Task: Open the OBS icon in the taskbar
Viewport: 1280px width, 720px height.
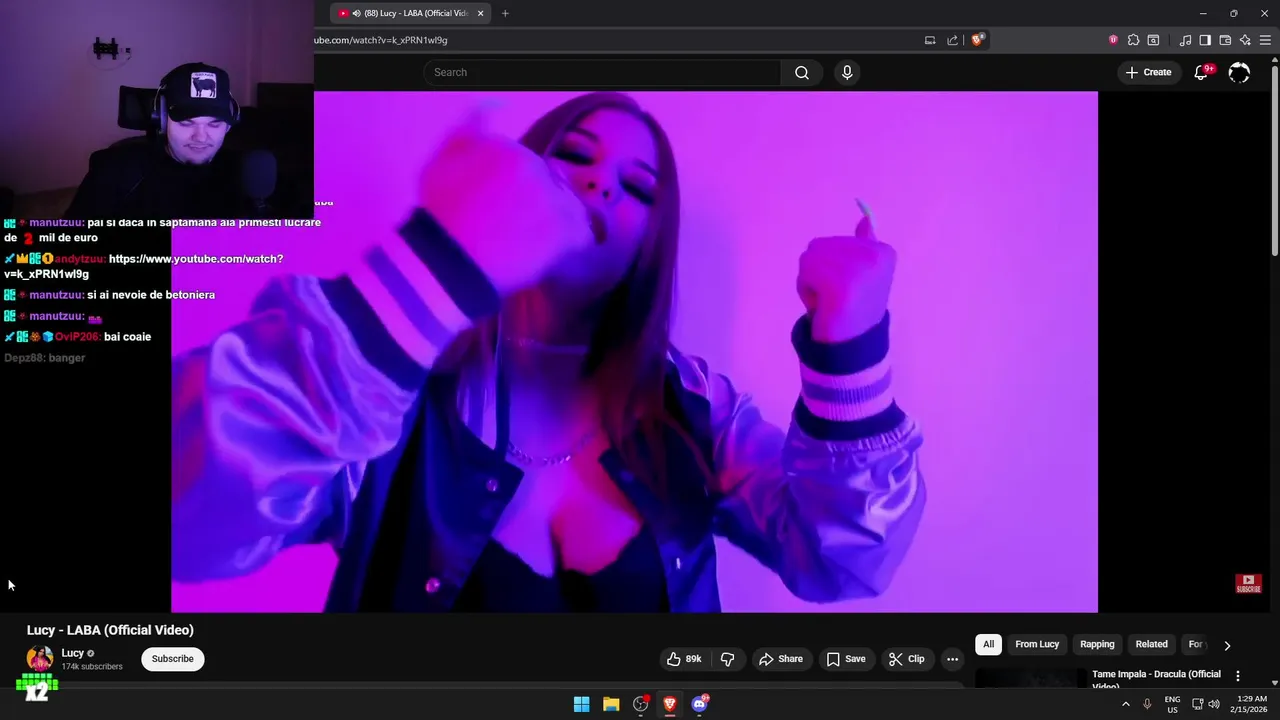Action: tap(641, 704)
